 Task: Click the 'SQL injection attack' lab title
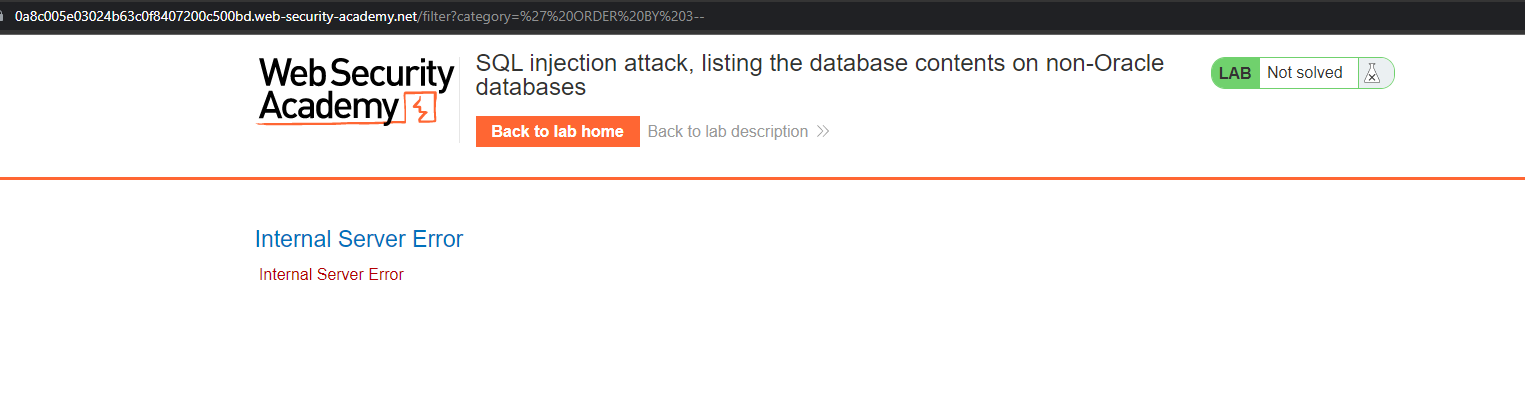coord(585,63)
